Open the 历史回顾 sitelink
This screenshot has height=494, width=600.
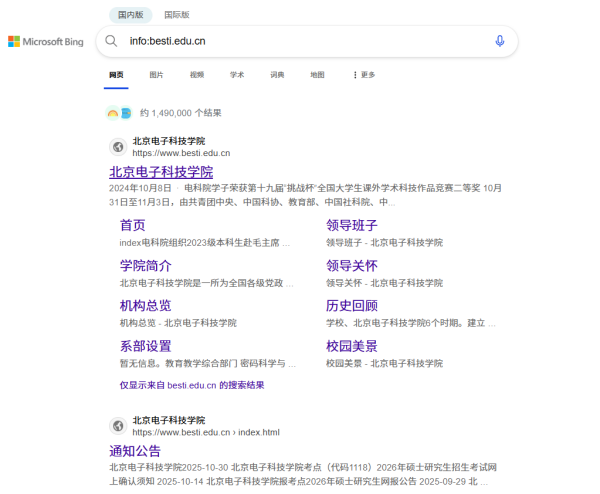352,306
